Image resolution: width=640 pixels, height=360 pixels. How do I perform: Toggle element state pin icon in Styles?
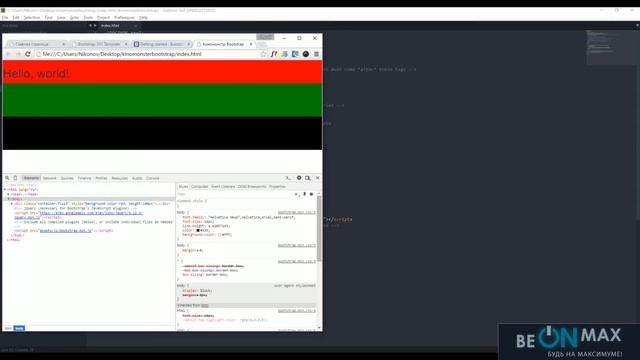(x=304, y=194)
